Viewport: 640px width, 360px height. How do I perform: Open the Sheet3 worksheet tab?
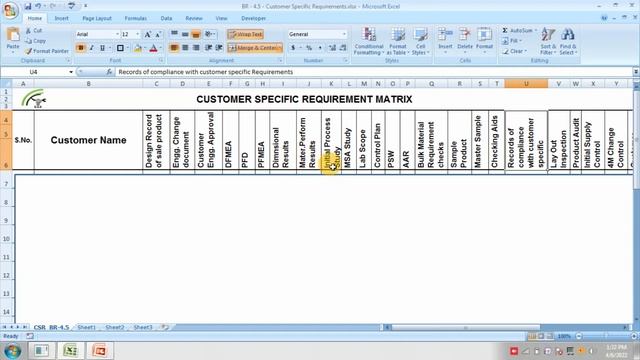(x=143, y=327)
